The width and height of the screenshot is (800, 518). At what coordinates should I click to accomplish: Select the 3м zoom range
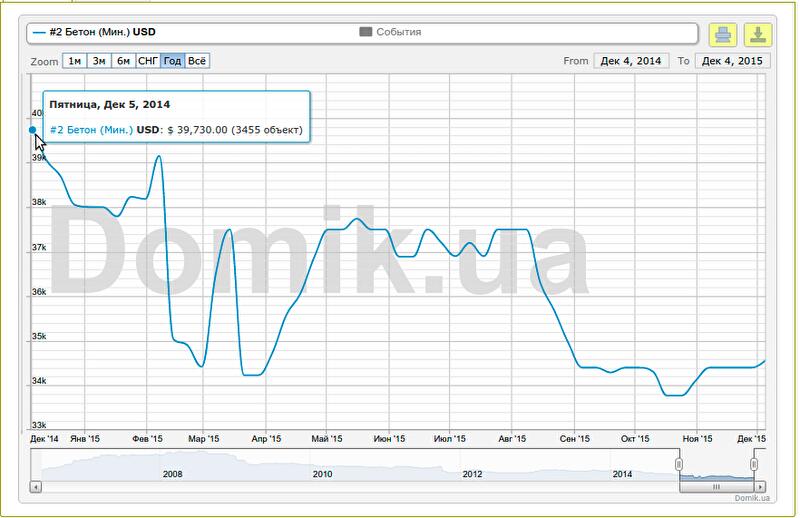[x=99, y=61]
